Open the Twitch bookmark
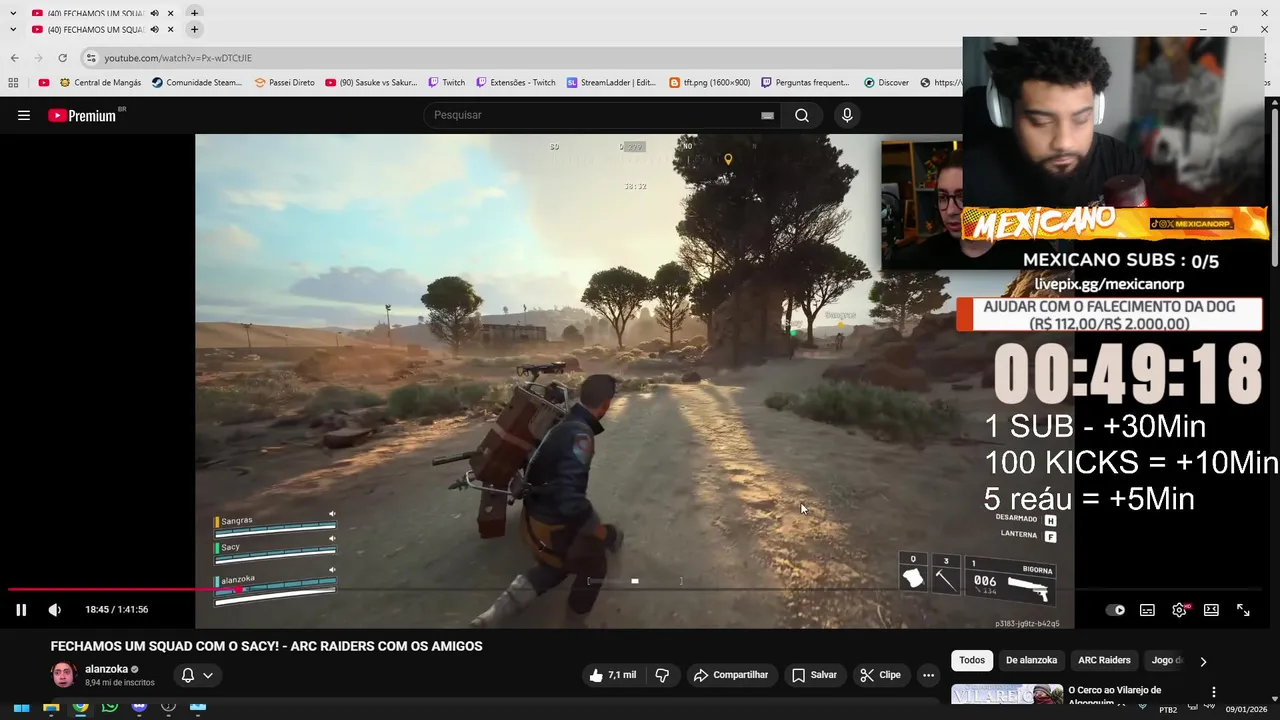This screenshot has height=720, width=1280. [446, 83]
